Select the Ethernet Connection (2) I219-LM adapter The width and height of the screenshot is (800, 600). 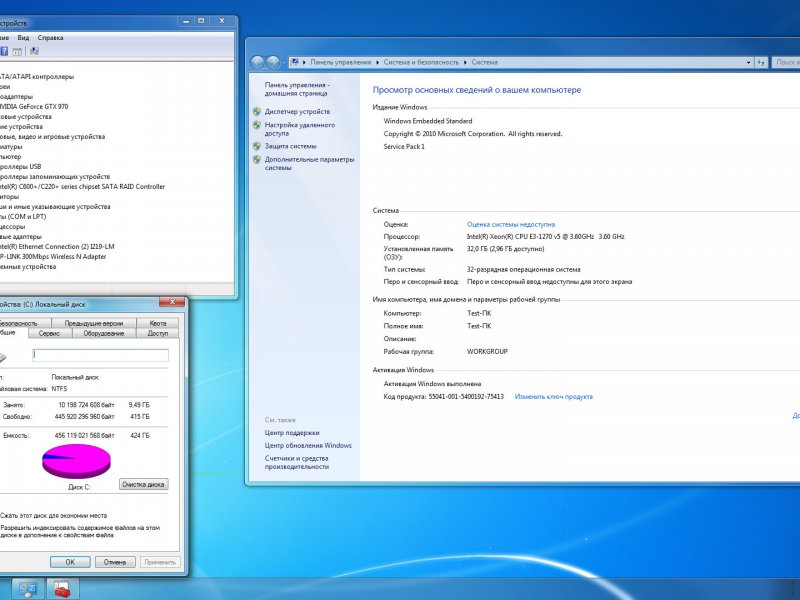tap(57, 246)
